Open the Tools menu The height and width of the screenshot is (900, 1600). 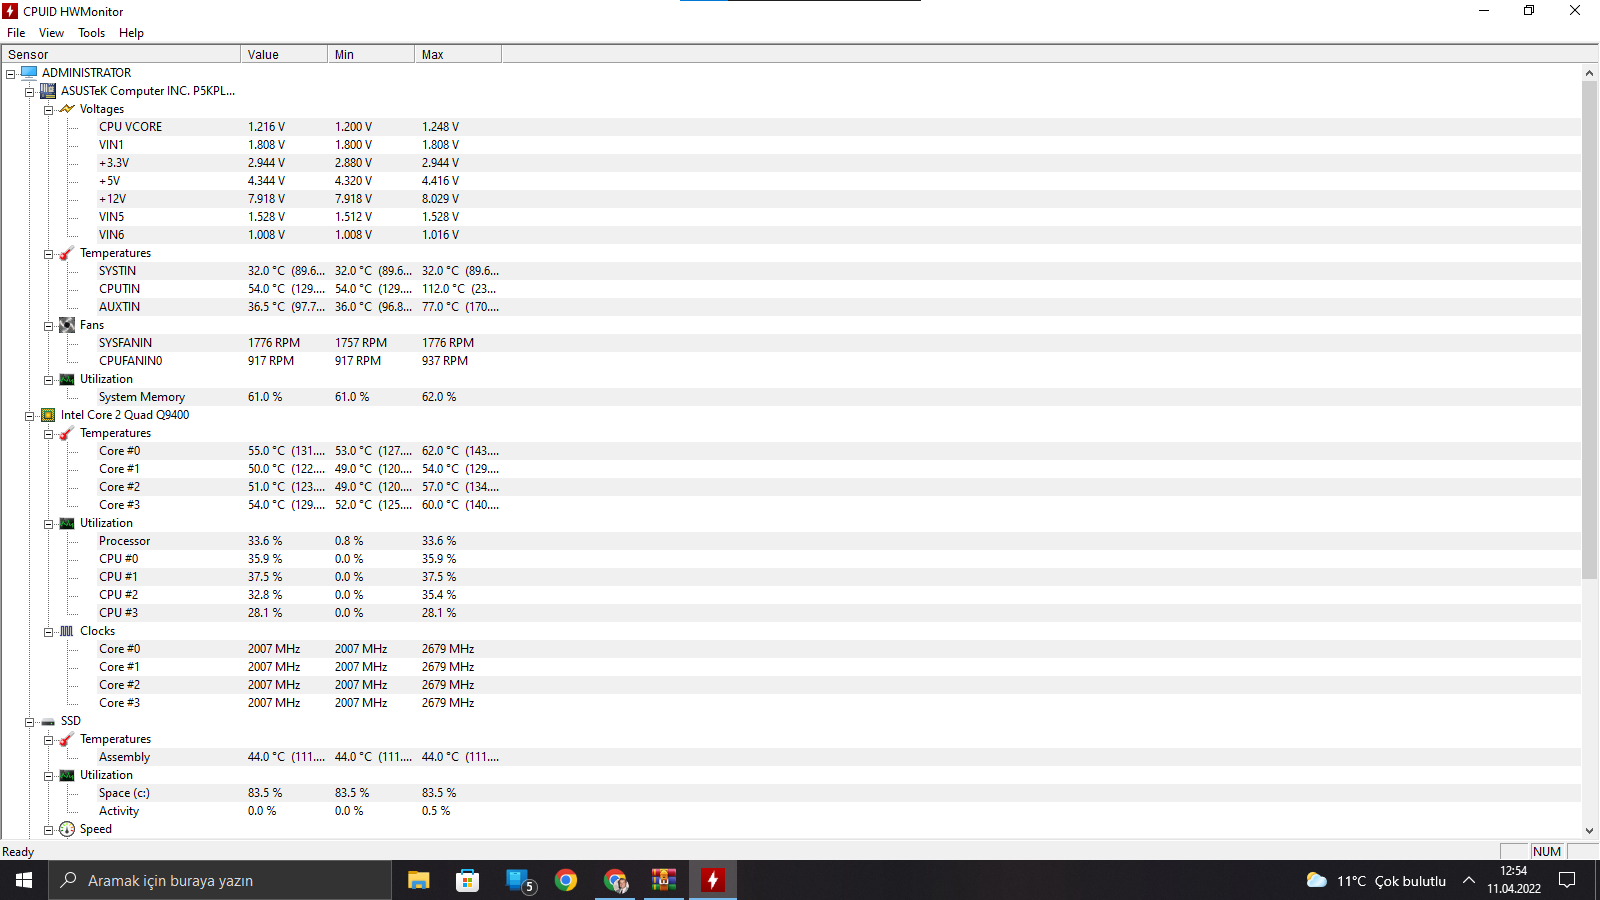tap(91, 33)
